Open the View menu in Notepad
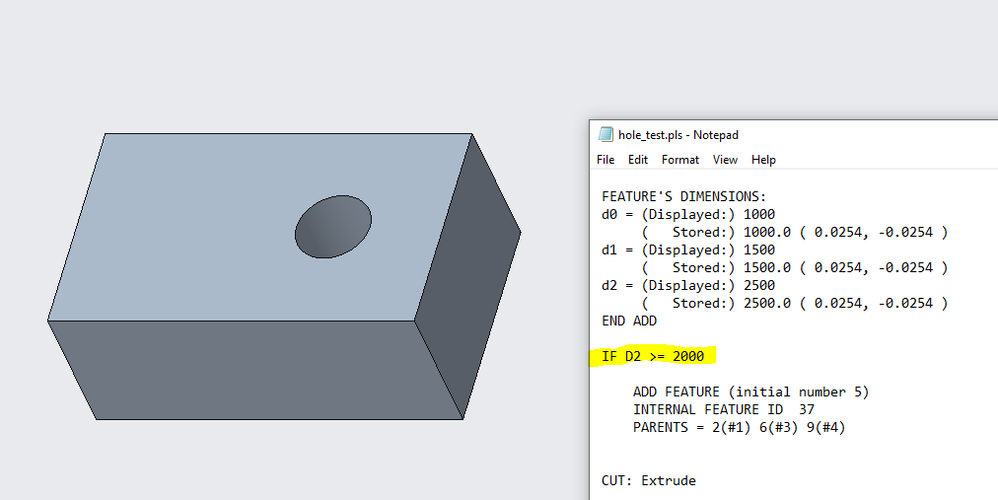 click(x=725, y=160)
